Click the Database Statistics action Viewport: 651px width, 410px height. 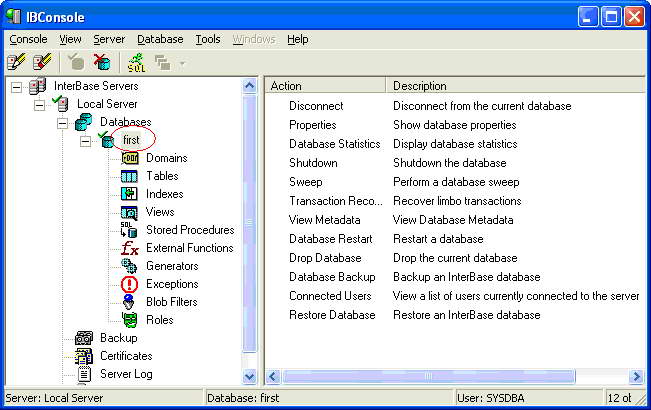335,144
